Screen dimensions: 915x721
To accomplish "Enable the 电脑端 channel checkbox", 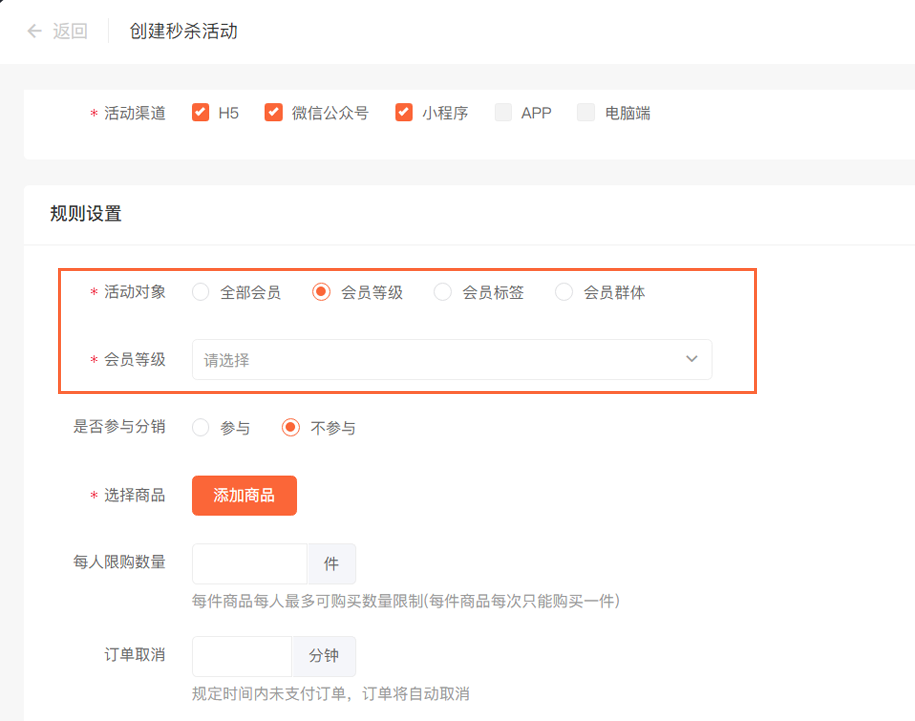I will (586, 113).
